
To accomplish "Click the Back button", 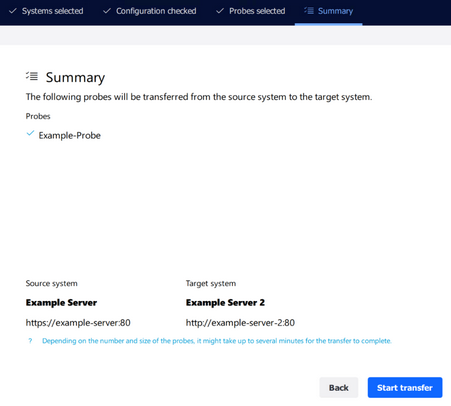I will 339,387.
